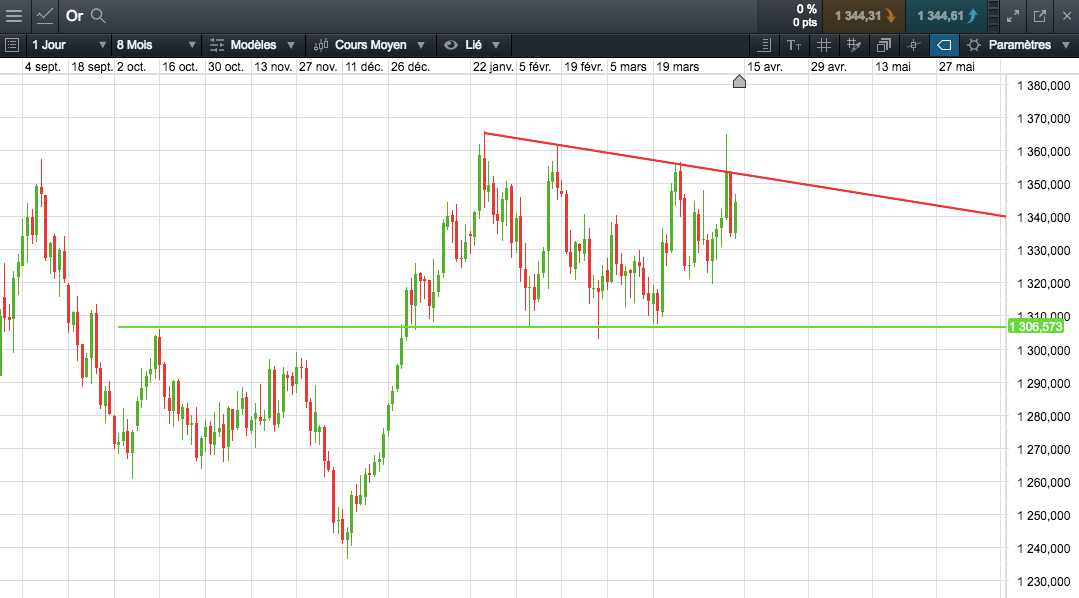
Task: Open the 1 Jour timeframe dropdown
Action: coord(69,45)
